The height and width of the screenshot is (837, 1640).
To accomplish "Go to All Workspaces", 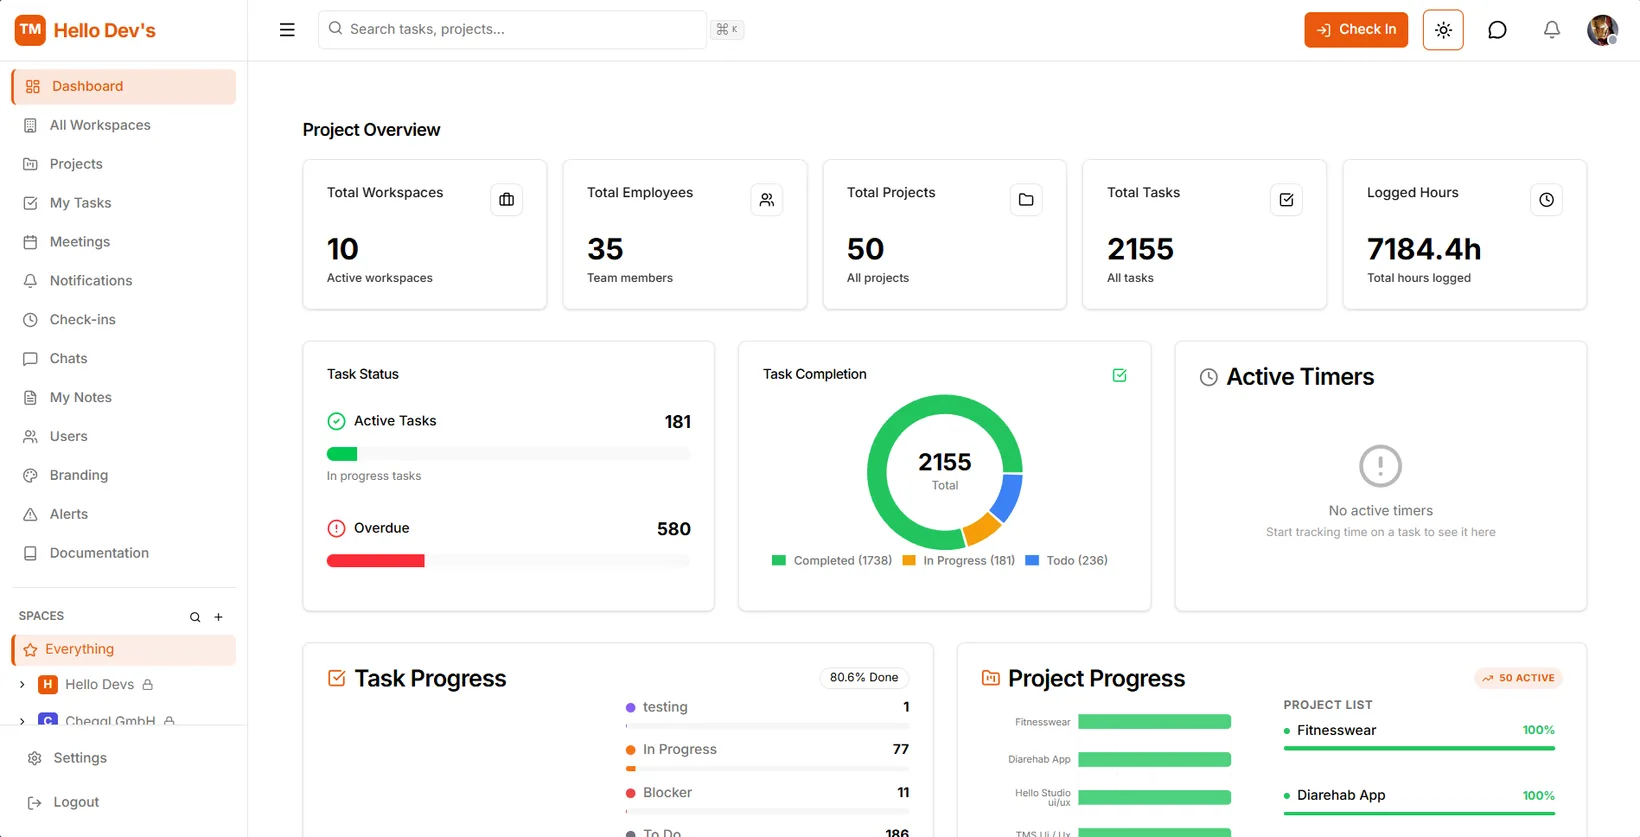I will (124, 125).
